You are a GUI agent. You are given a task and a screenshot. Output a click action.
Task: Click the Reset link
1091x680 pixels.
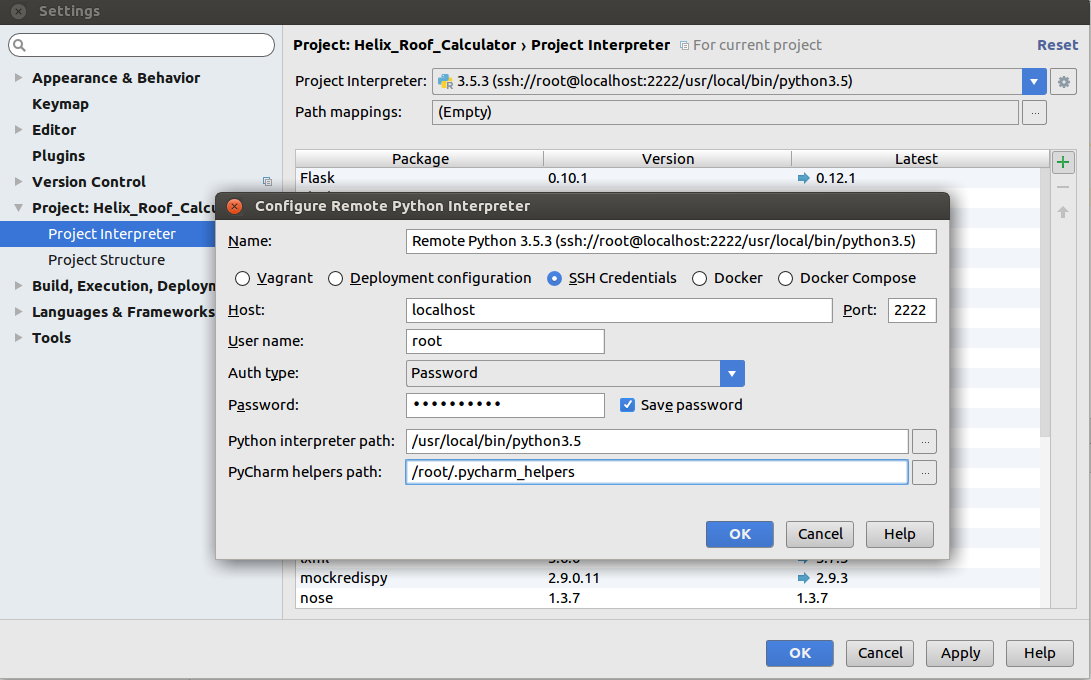1057,45
